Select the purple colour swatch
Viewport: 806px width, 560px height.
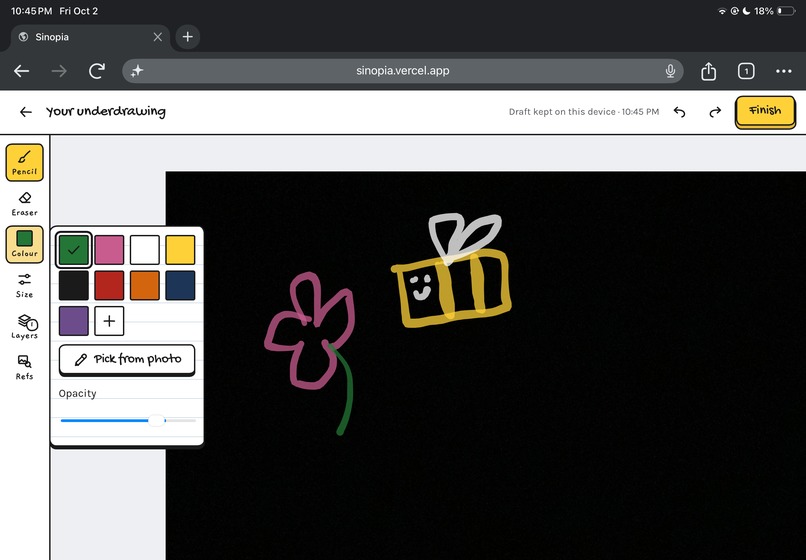click(74, 321)
